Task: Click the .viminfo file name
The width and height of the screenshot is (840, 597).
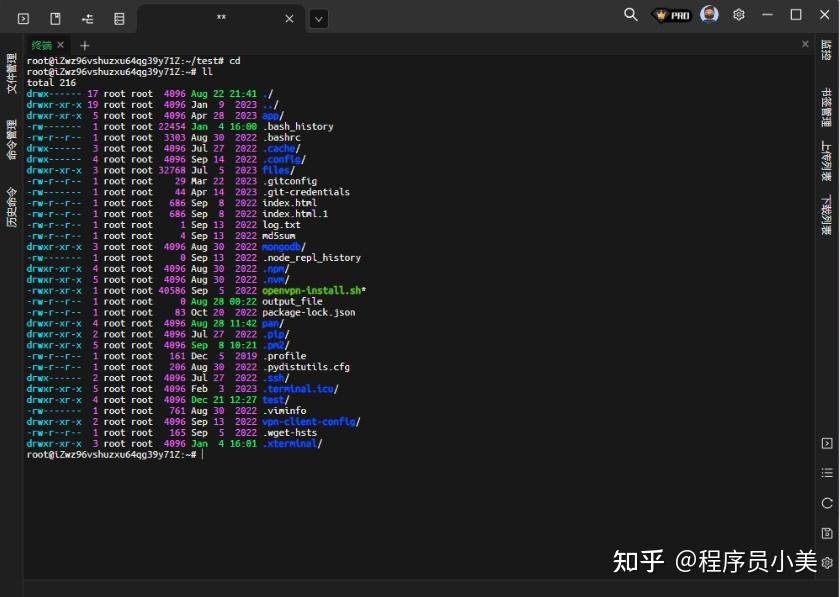Action: point(284,411)
